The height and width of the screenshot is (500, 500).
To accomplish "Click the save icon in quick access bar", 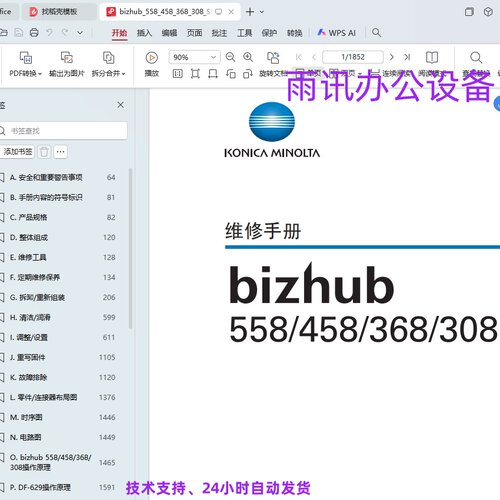I will (x=19, y=33).
